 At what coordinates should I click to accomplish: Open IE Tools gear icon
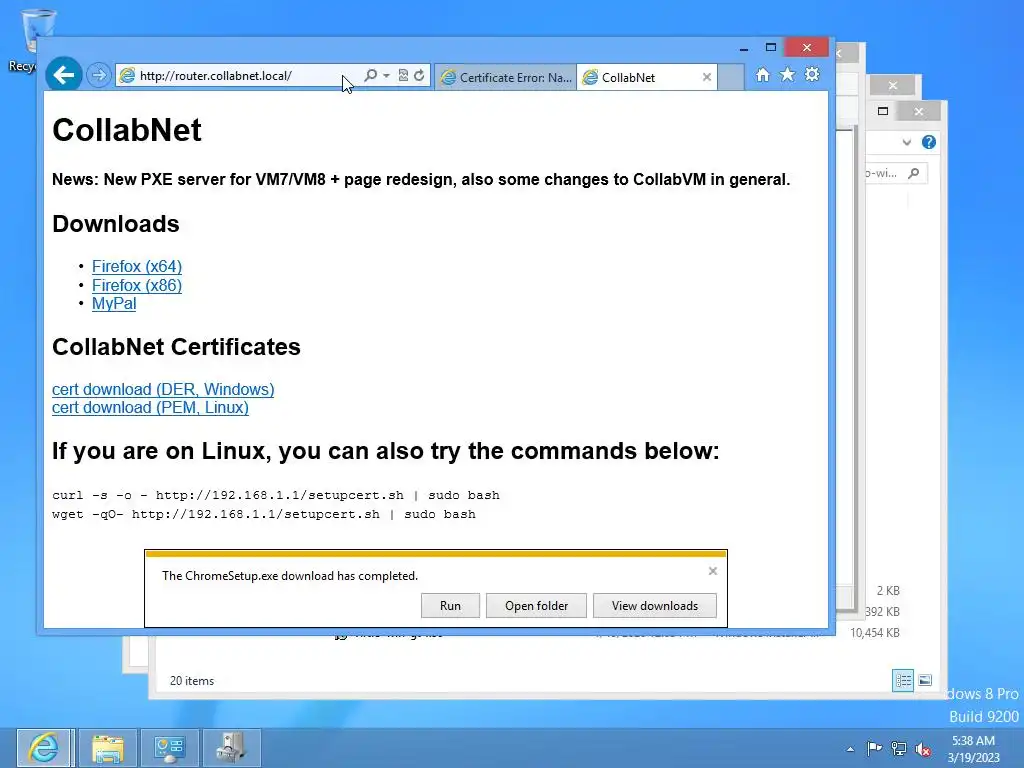click(x=812, y=75)
